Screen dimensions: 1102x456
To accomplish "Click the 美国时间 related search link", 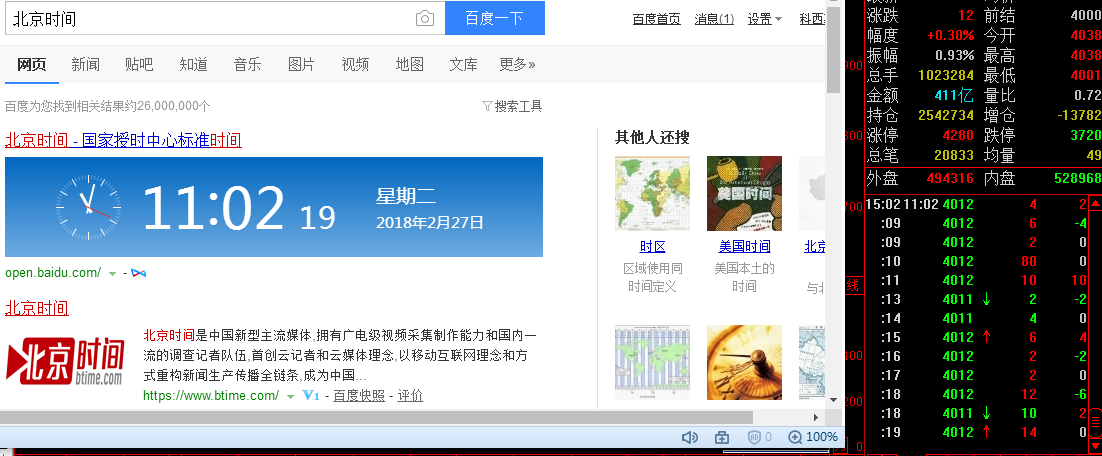I will click(744, 247).
